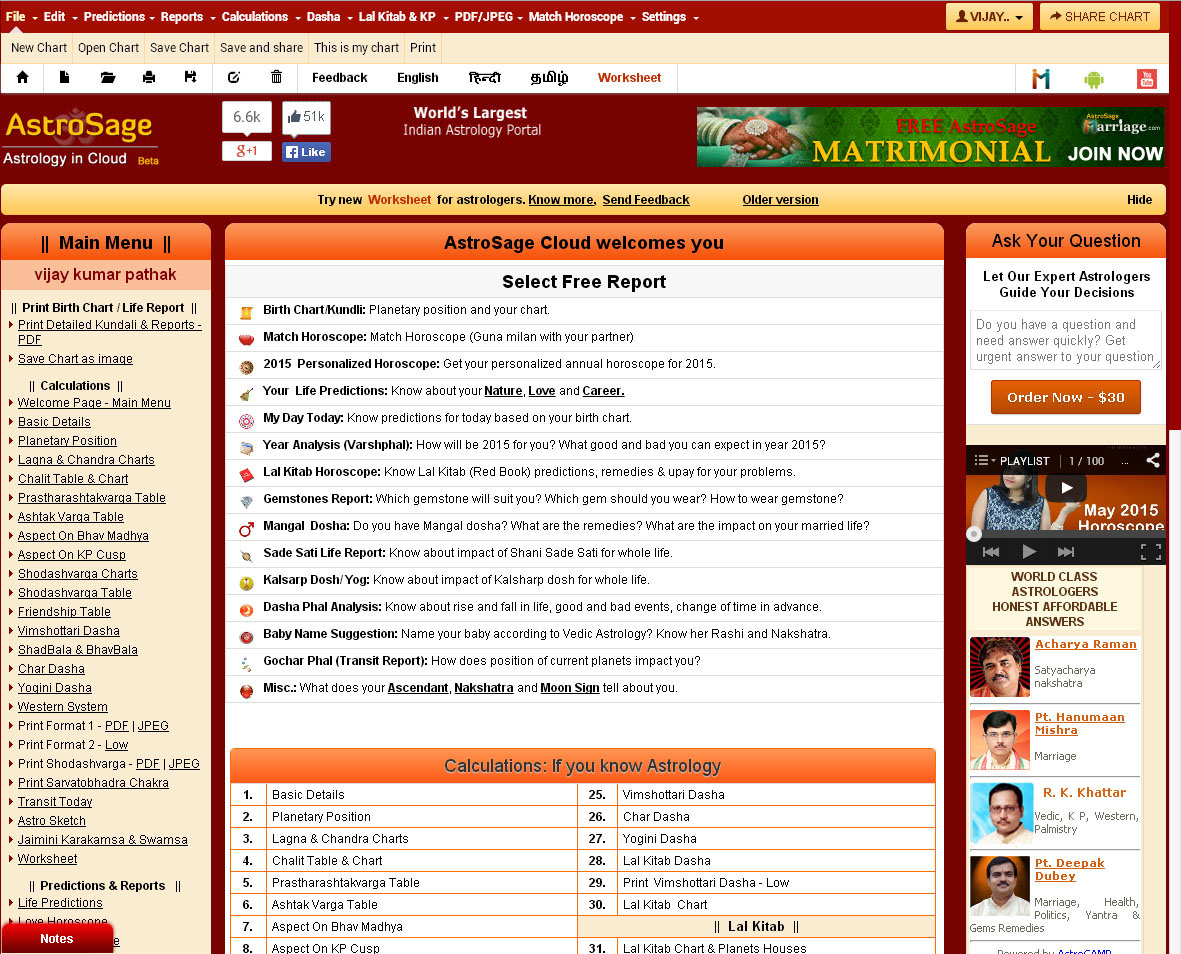The width and height of the screenshot is (1181, 954).
Task: Click table row 2 Planetary Position
Action: pos(404,816)
